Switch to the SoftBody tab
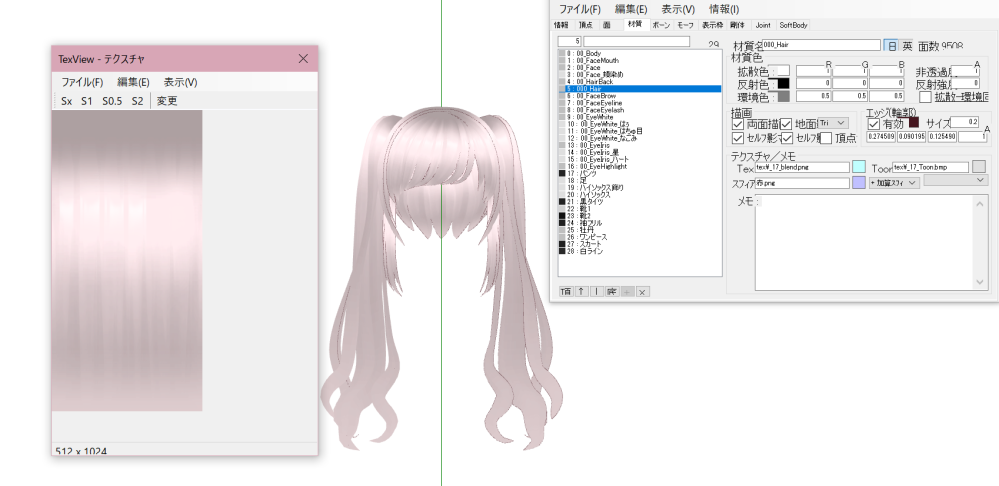Screen dimensions: 999x486 pos(793,25)
